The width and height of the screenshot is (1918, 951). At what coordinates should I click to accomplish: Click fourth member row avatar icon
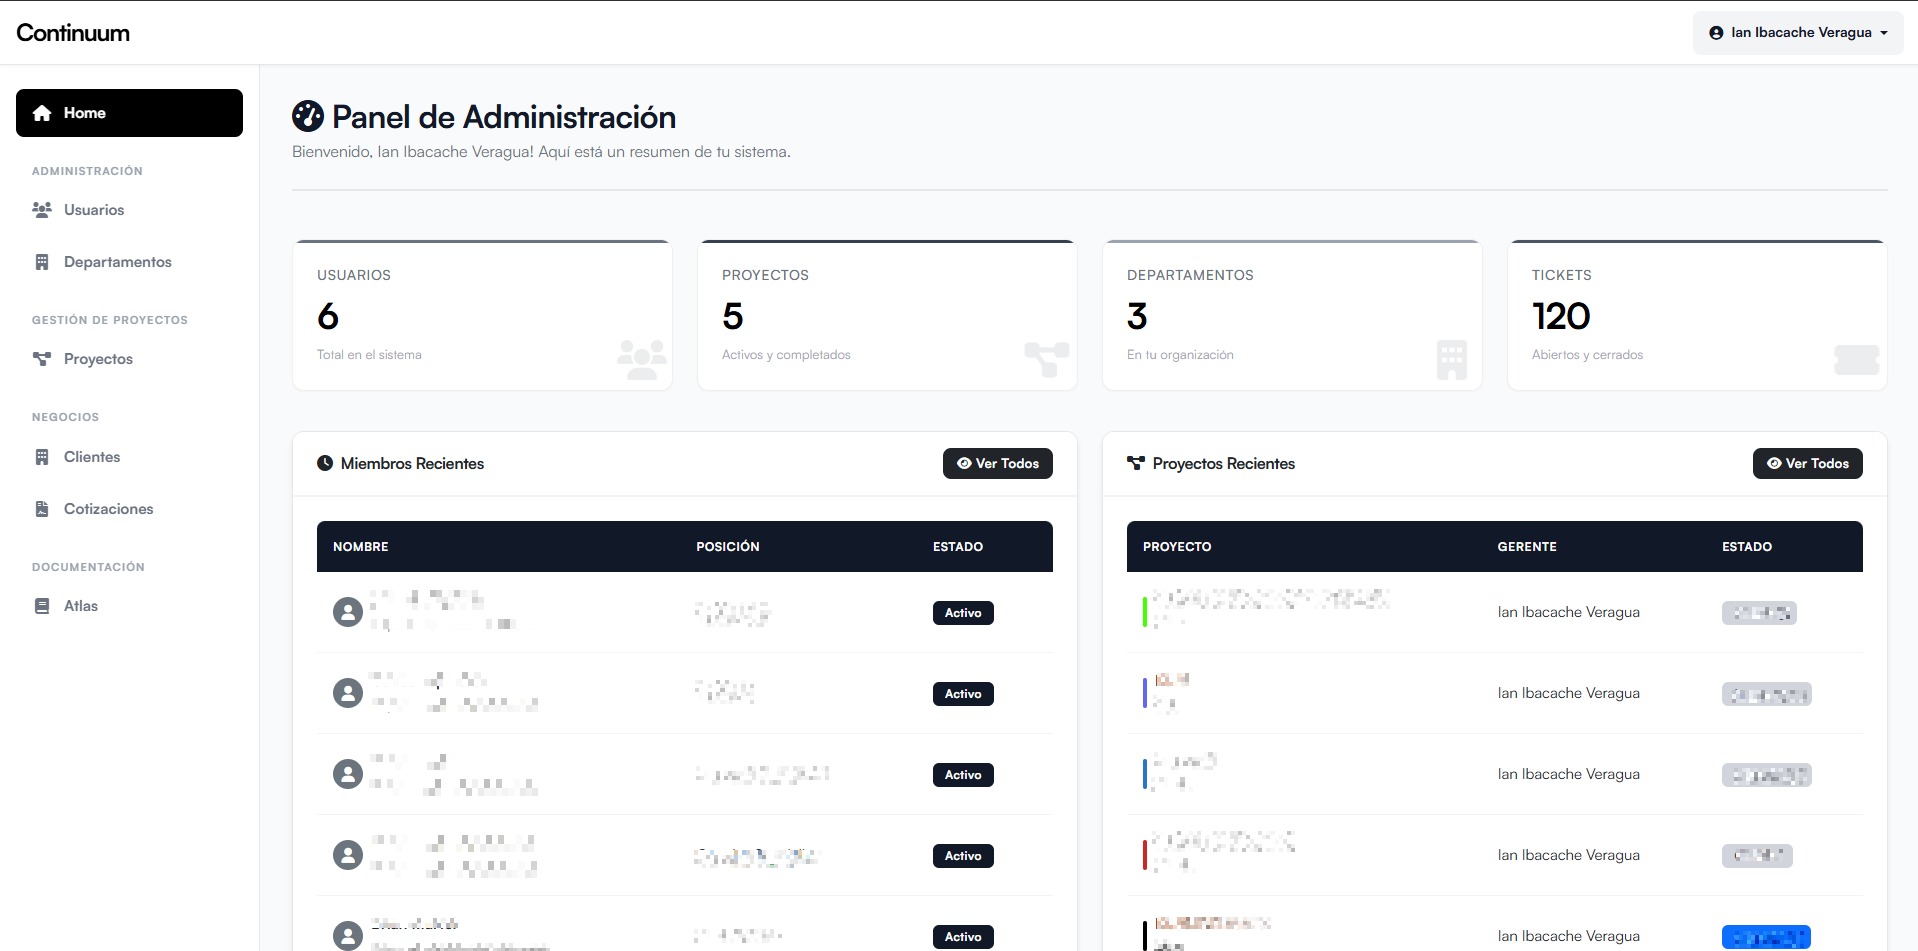coord(348,855)
